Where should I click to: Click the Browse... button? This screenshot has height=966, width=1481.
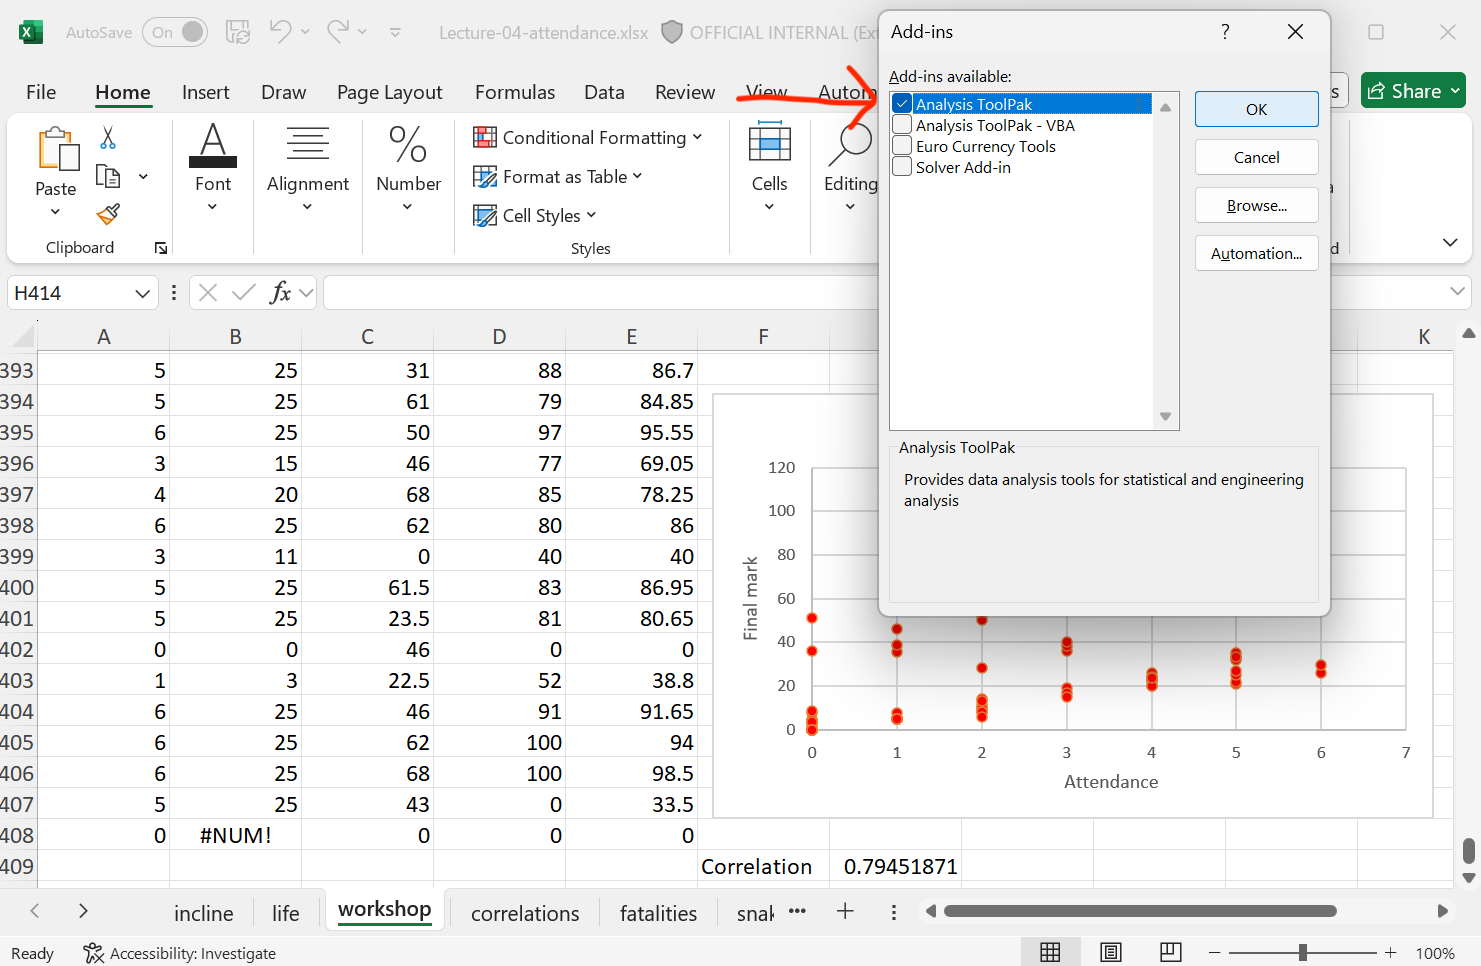pyautogui.click(x=1256, y=205)
